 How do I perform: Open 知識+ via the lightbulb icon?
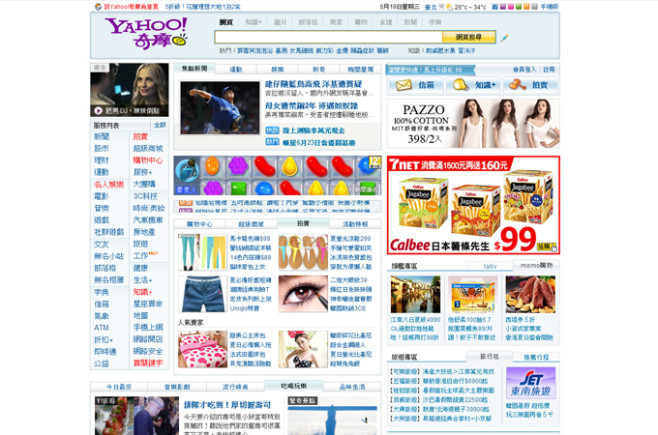click(460, 85)
